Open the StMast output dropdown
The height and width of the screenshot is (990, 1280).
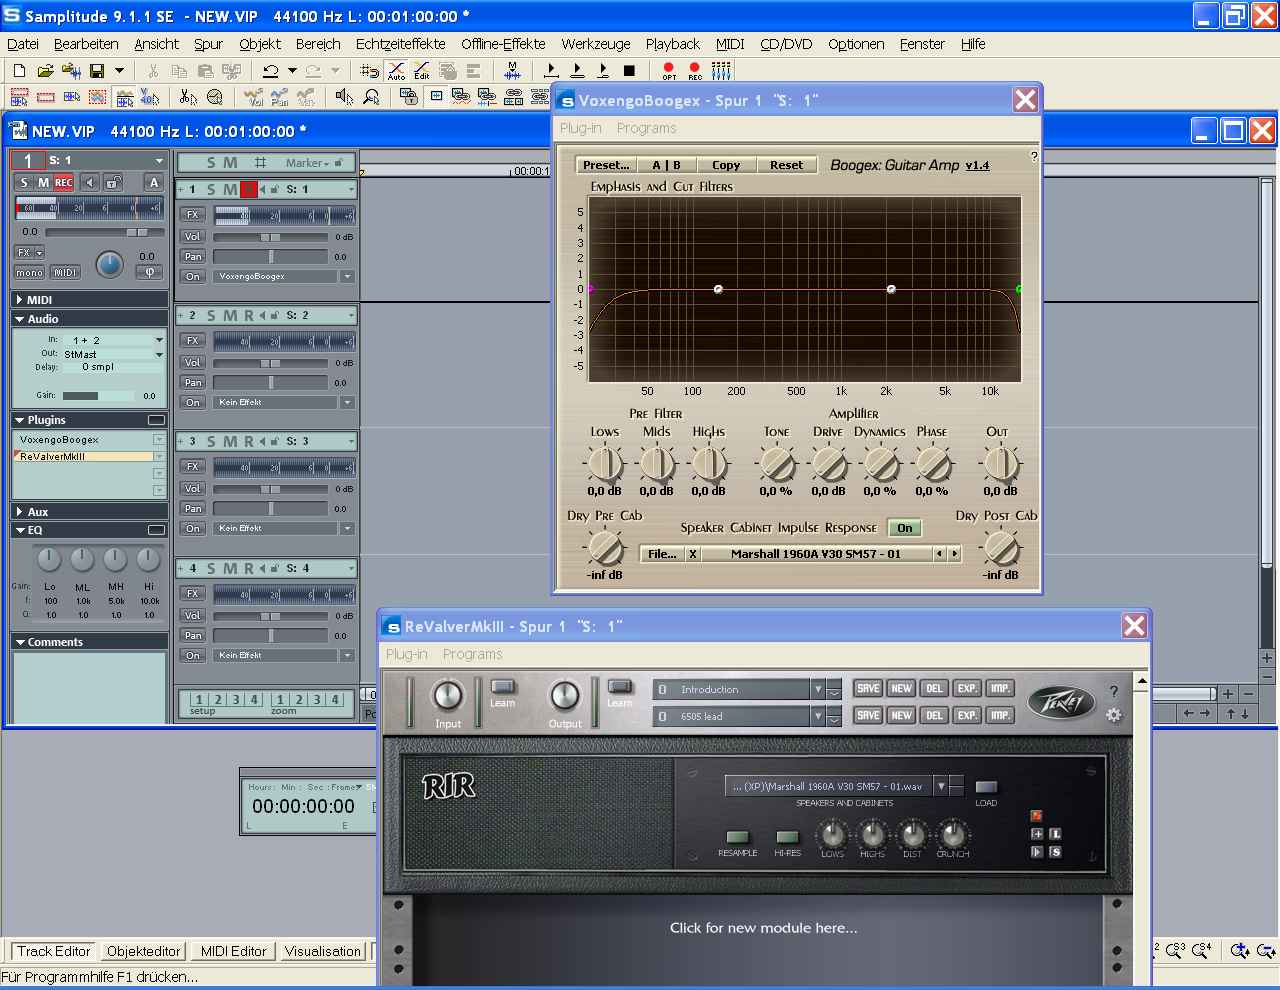point(159,354)
